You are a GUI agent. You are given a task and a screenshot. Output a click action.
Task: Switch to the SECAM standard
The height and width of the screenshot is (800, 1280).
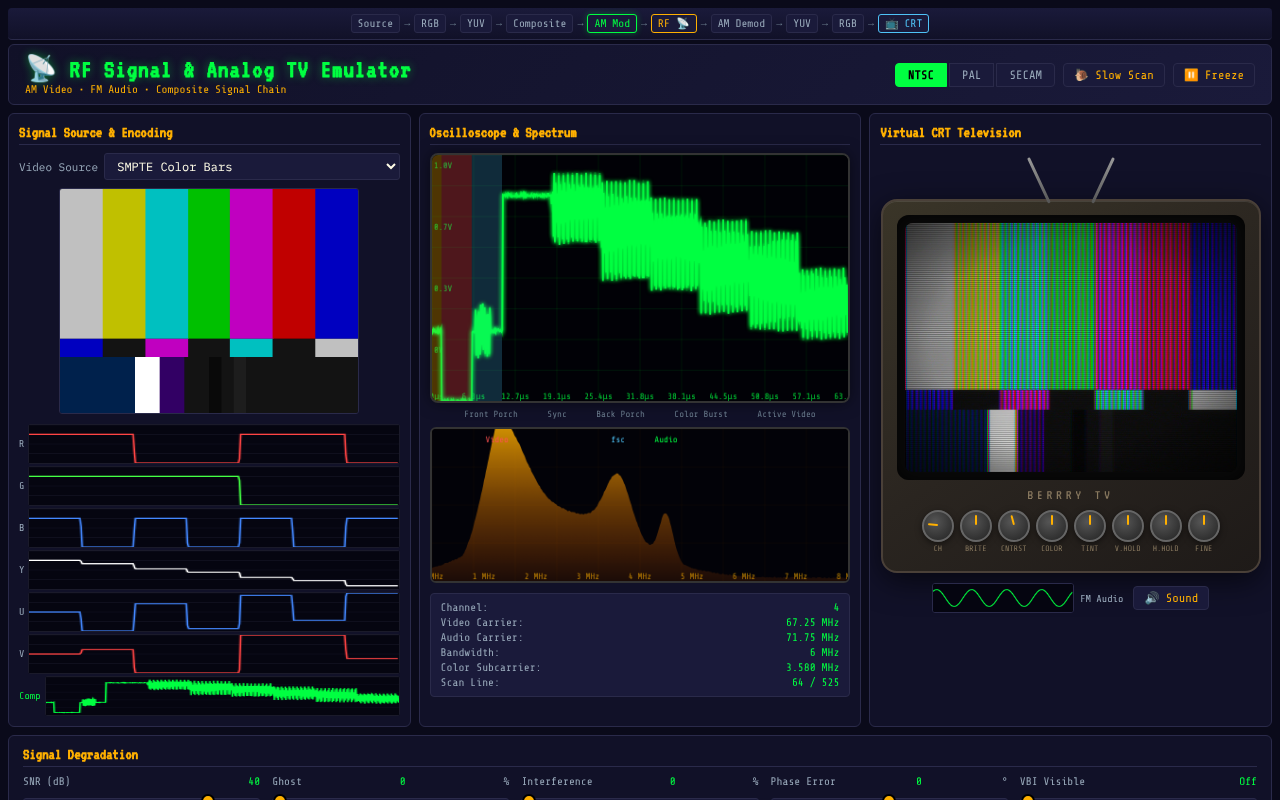(x=1025, y=75)
